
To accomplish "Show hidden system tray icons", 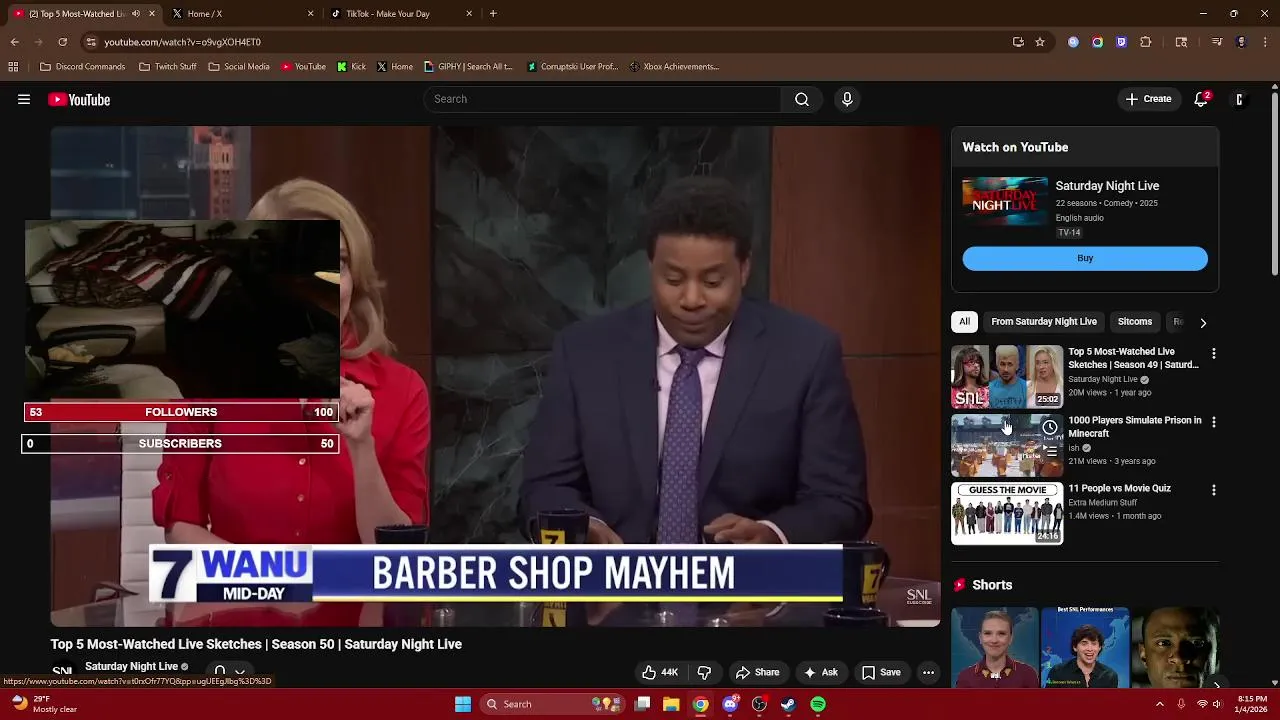I will point(1160,704).
